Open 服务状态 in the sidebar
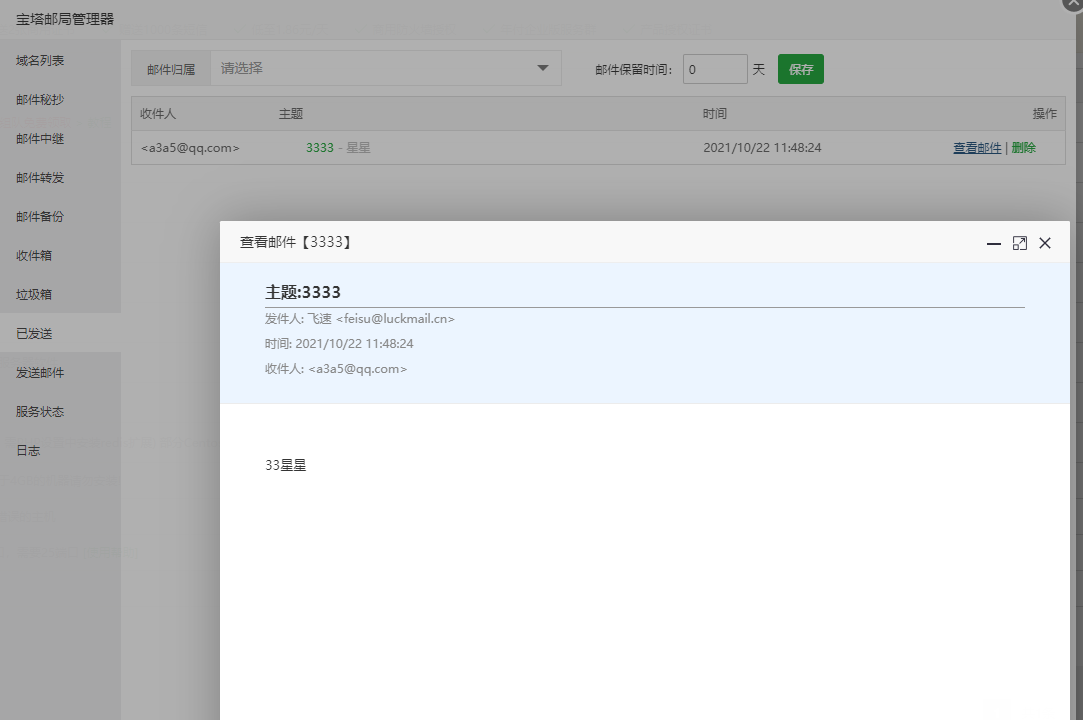This screenshot has width=1083, height=720. point(40,411)
